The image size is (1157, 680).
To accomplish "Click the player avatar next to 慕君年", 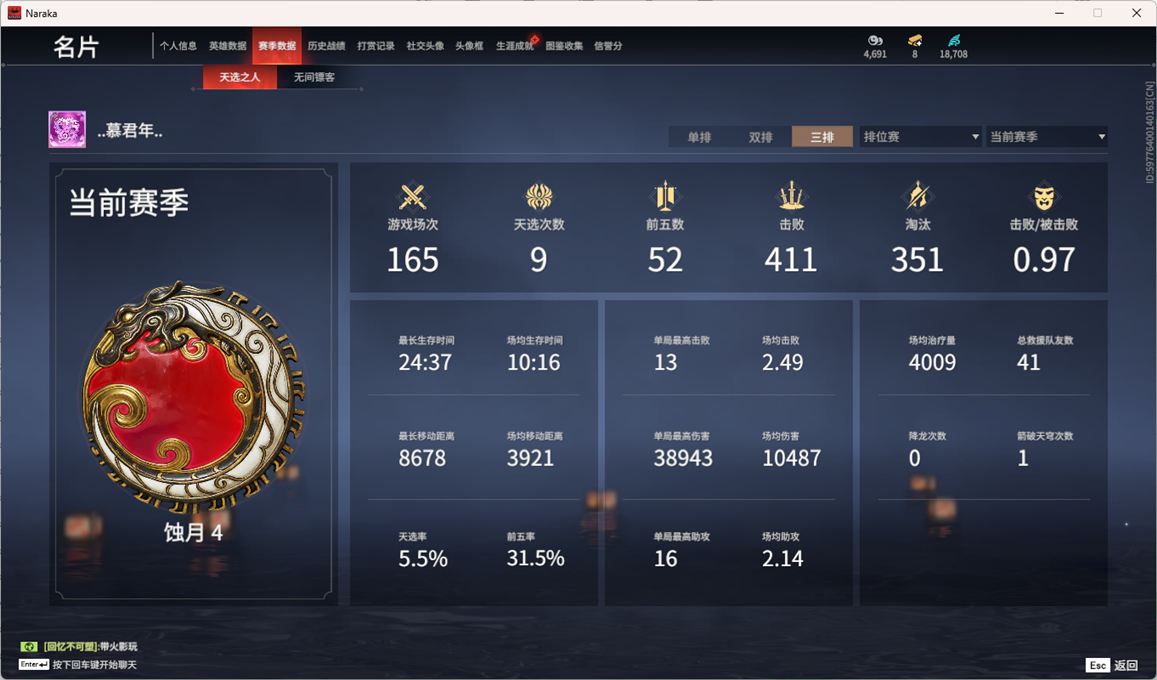I will [x=67, y=129].
